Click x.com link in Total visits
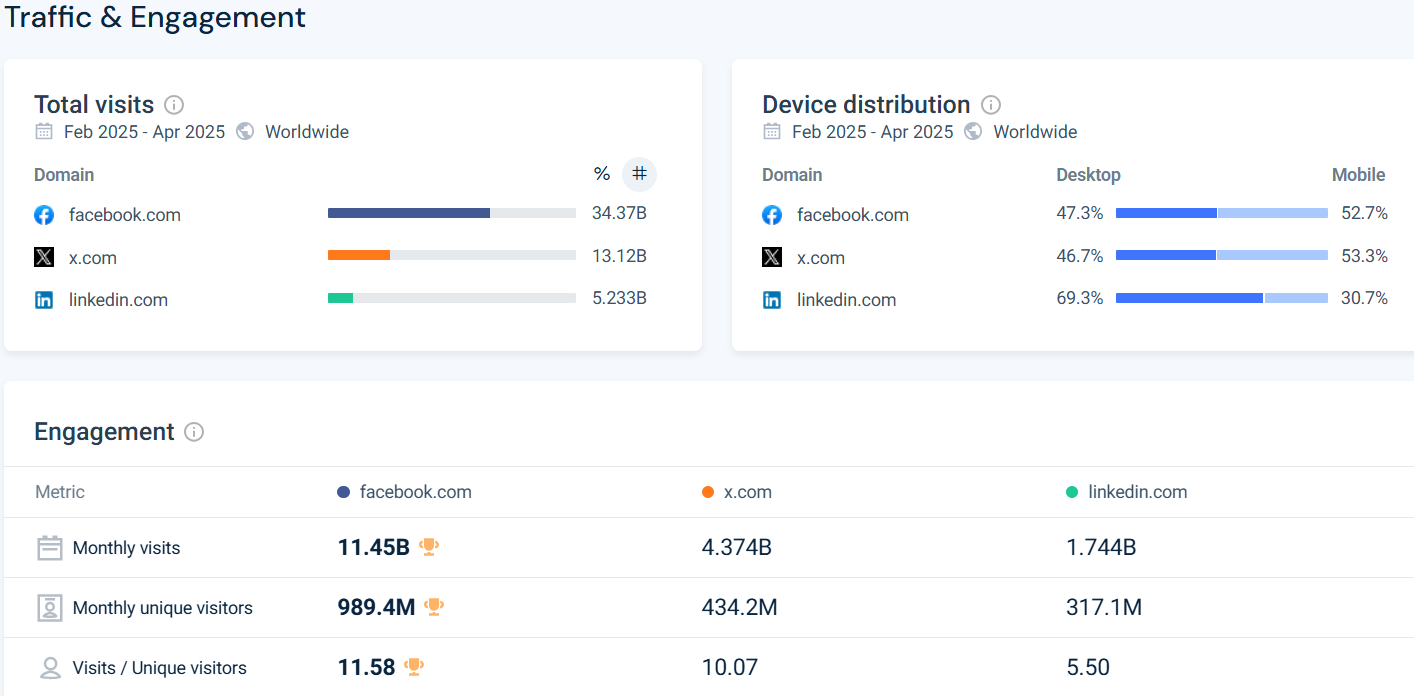Screen dimensions: 1414x696 (93, 258)
